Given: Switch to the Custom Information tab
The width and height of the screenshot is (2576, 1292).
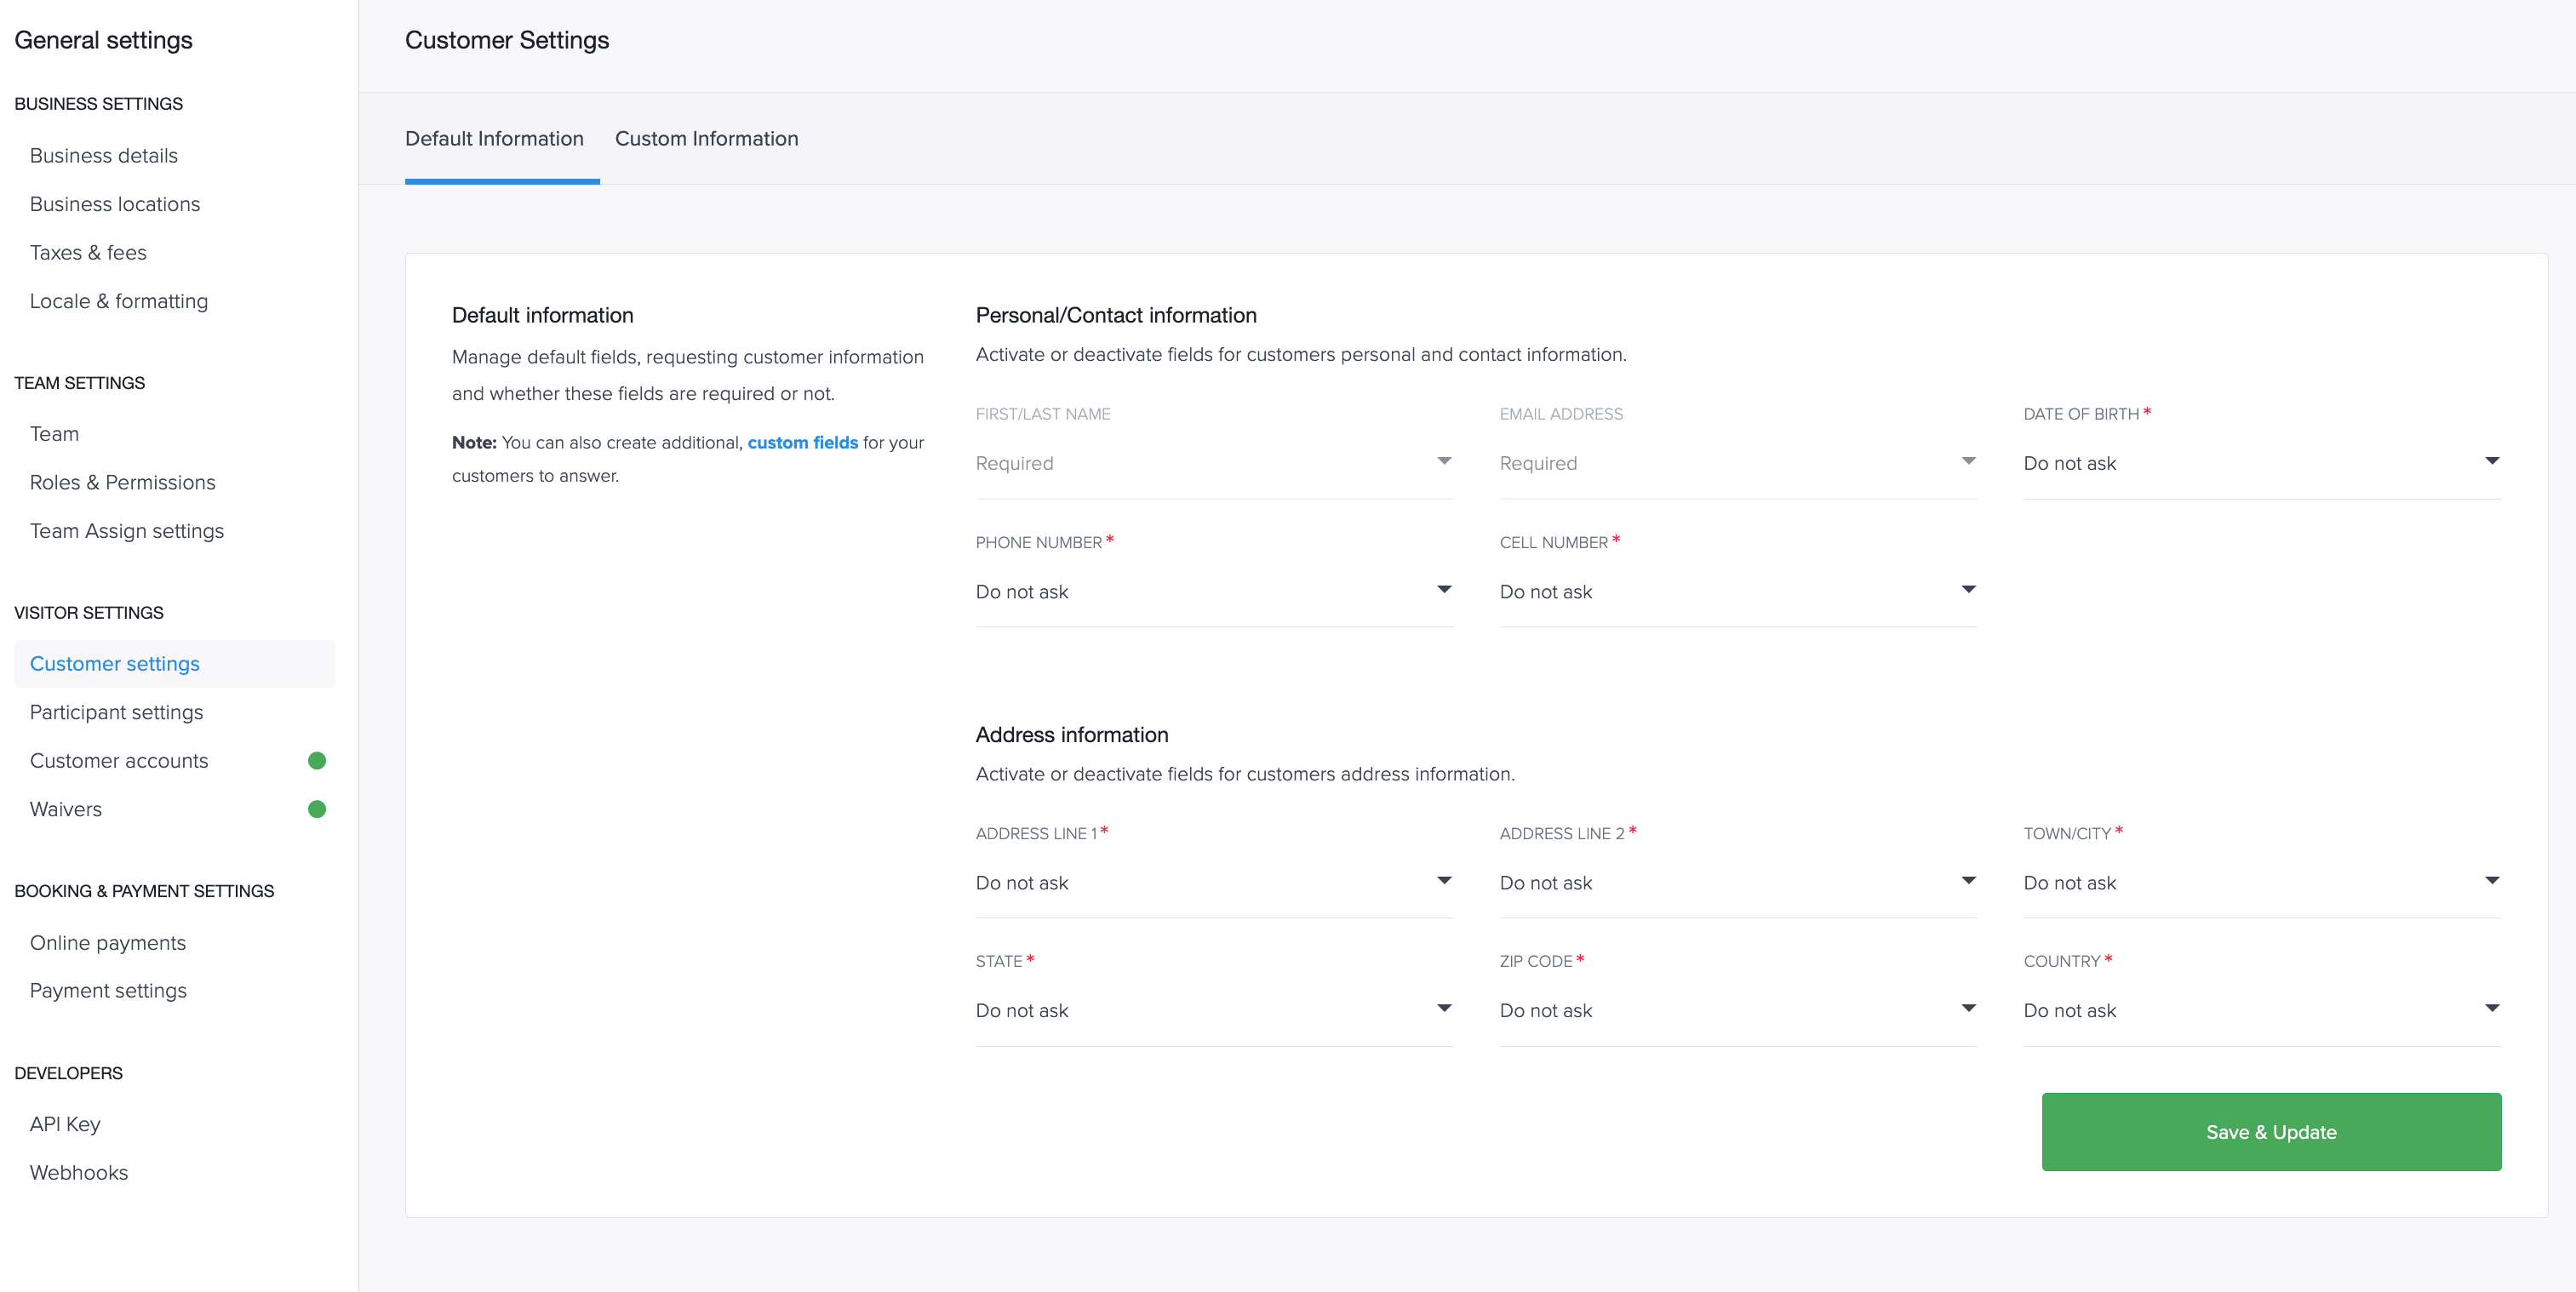Looking at the screenshot, I should click(x=706, y=139).
